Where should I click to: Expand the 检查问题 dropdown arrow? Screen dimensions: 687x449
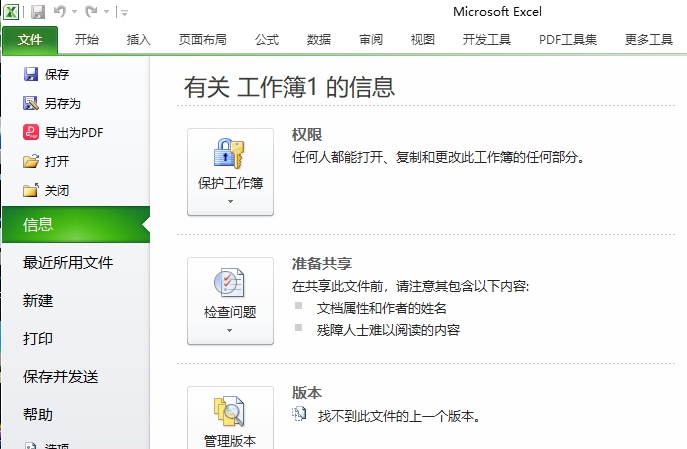[x=230, y=330]
